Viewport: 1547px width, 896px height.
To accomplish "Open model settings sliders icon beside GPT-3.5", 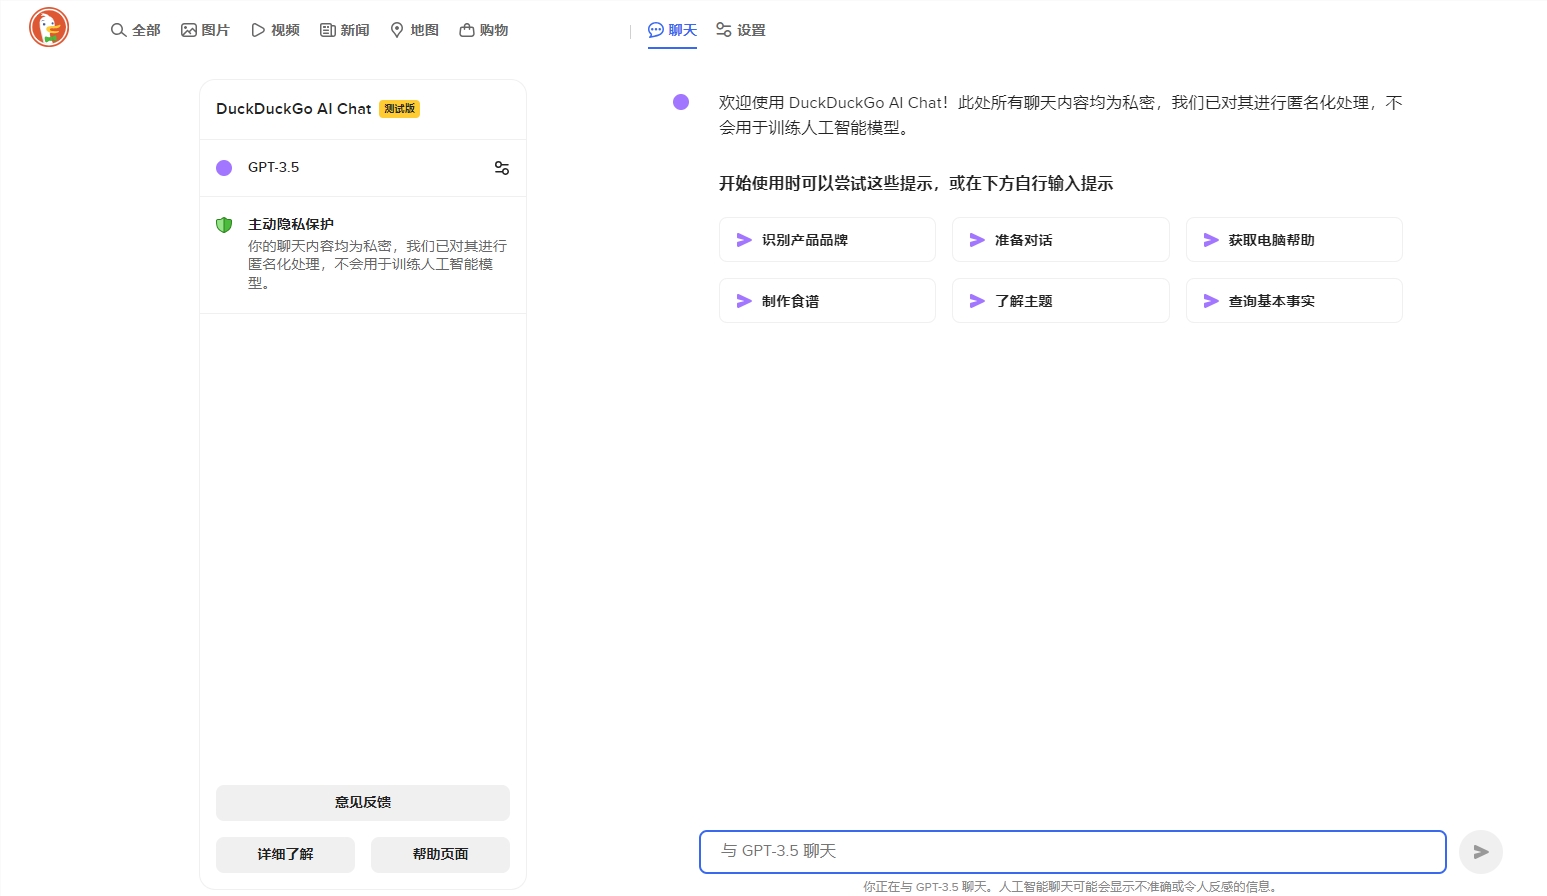I will pos(502,168).
